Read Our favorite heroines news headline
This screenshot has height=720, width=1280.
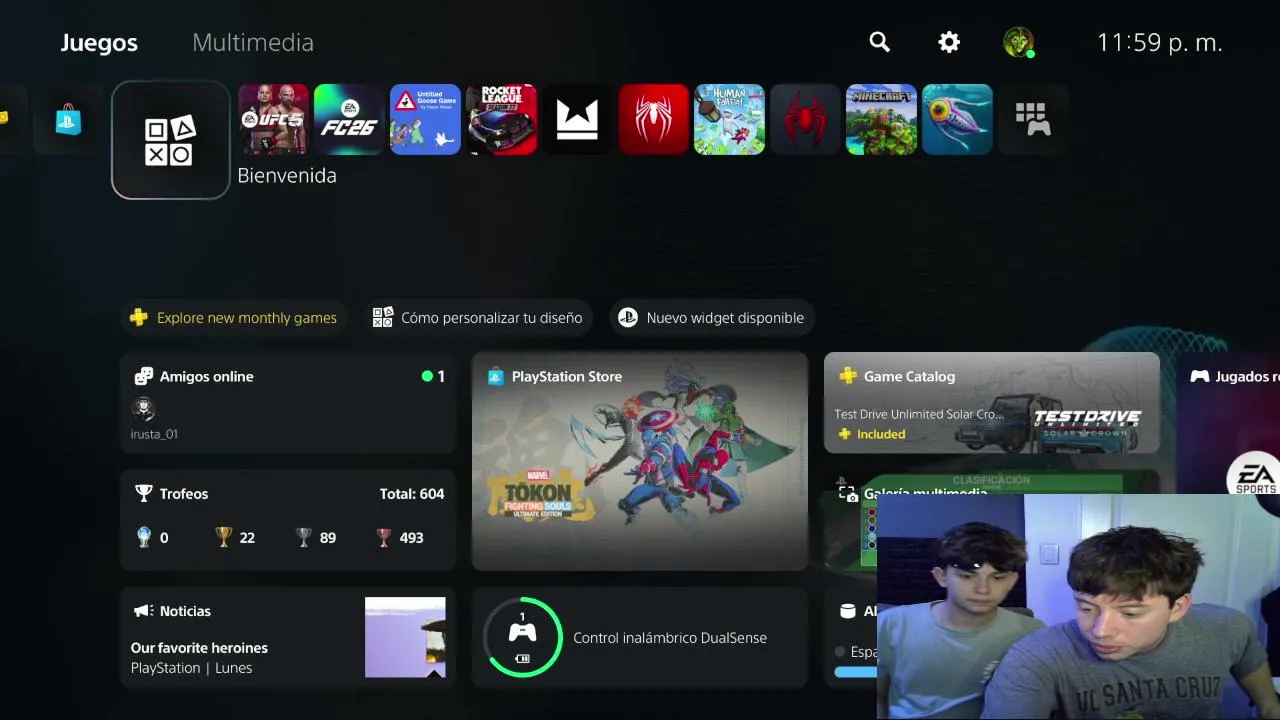(199, 648)
